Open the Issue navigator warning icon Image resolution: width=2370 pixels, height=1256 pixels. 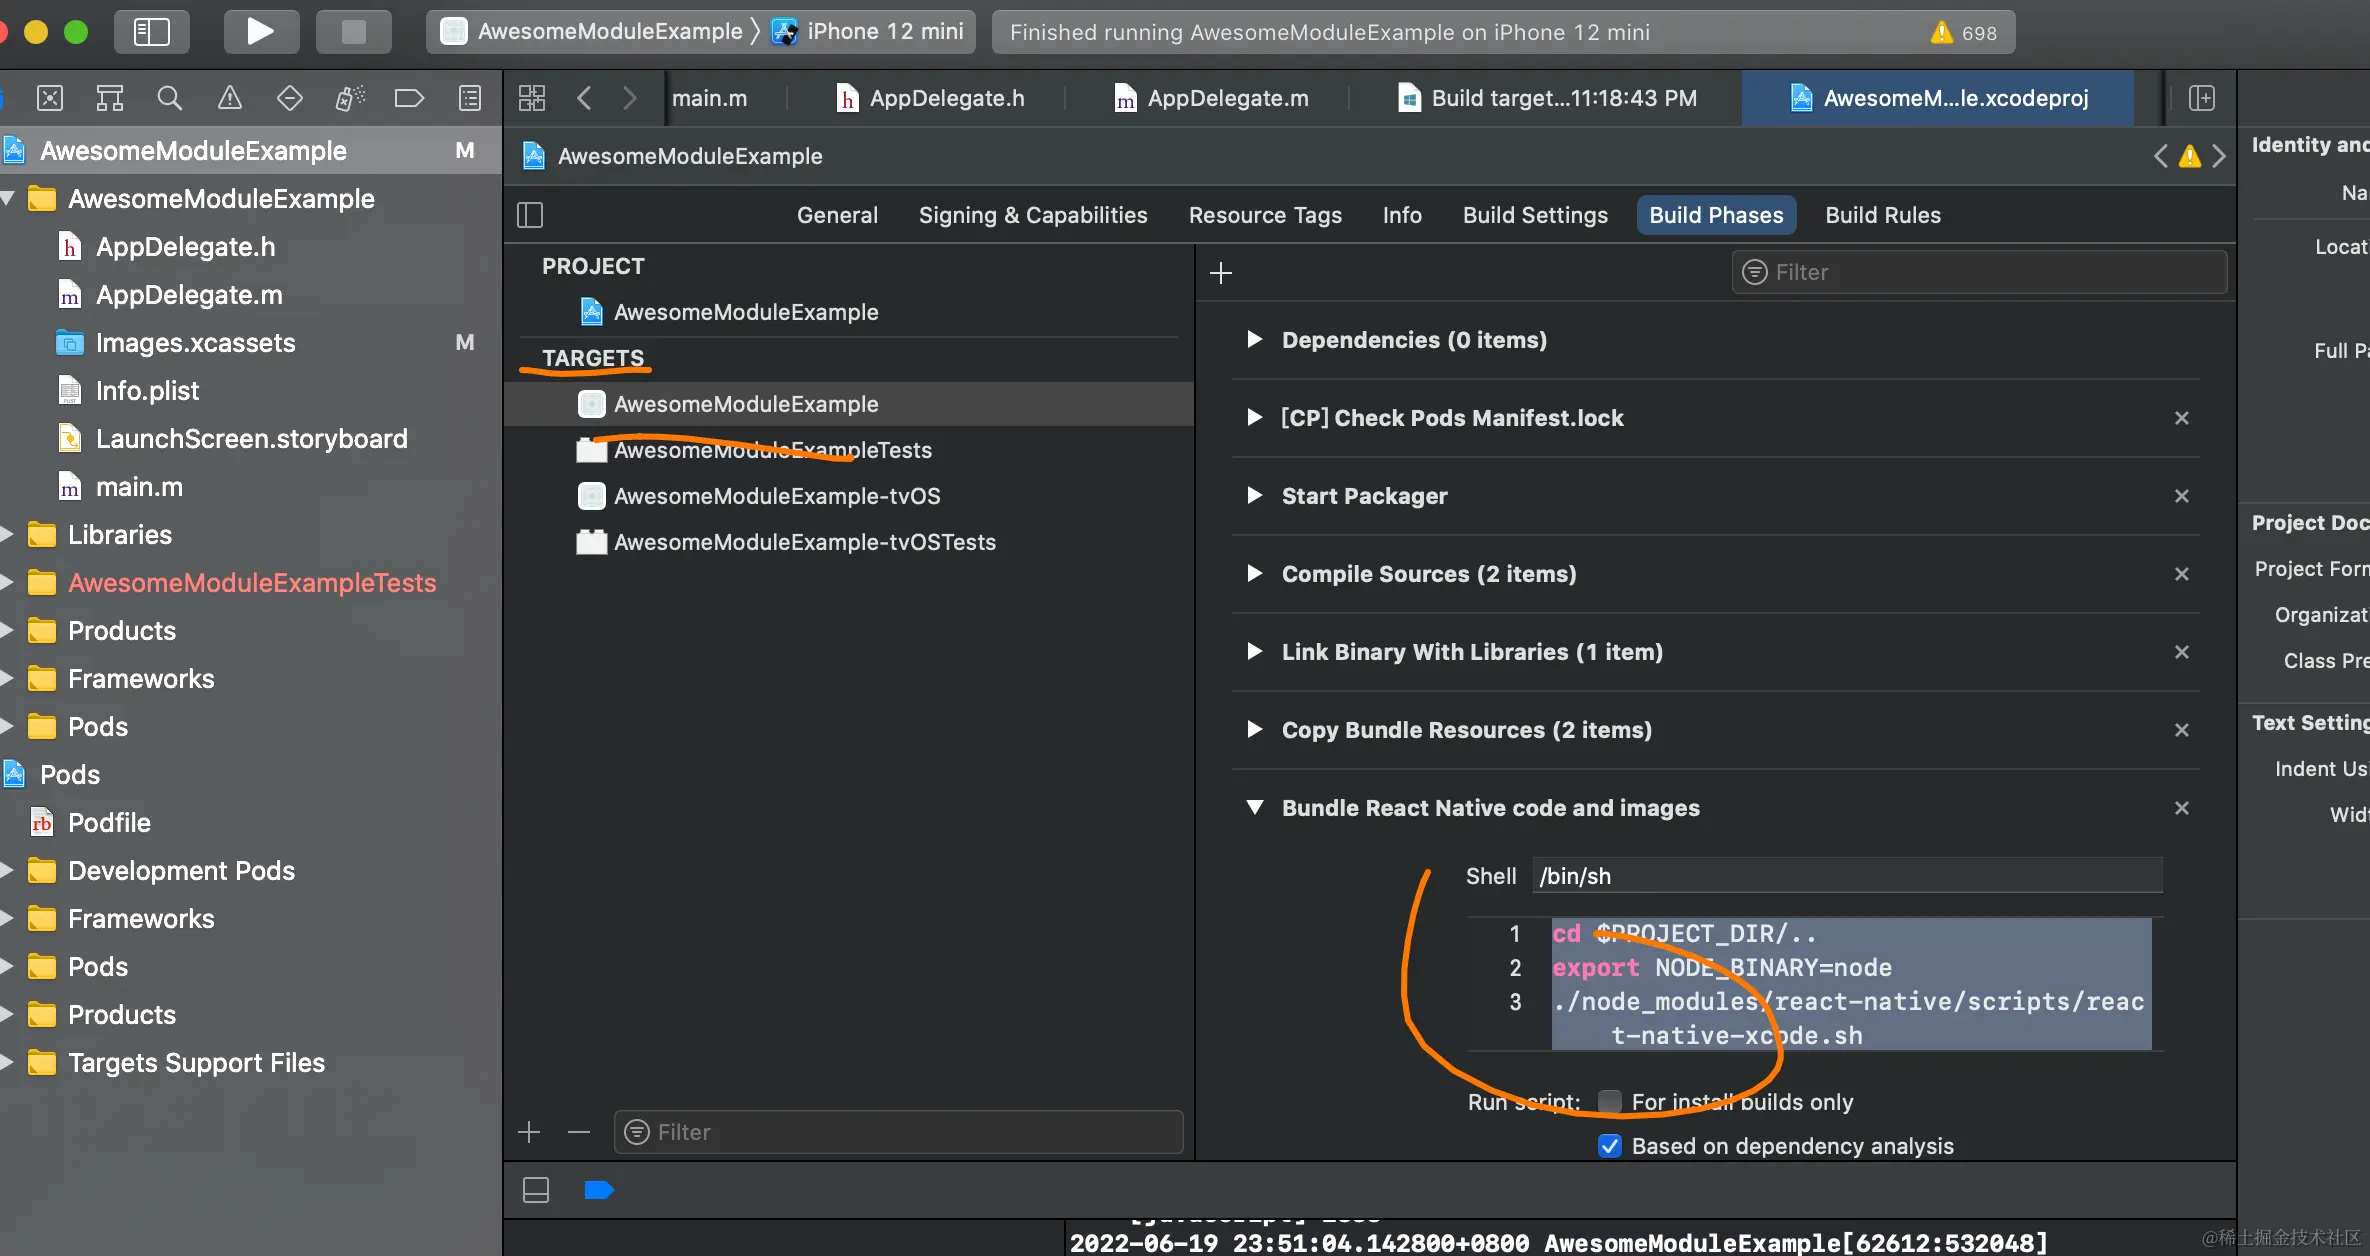click(x=230, y=98)
